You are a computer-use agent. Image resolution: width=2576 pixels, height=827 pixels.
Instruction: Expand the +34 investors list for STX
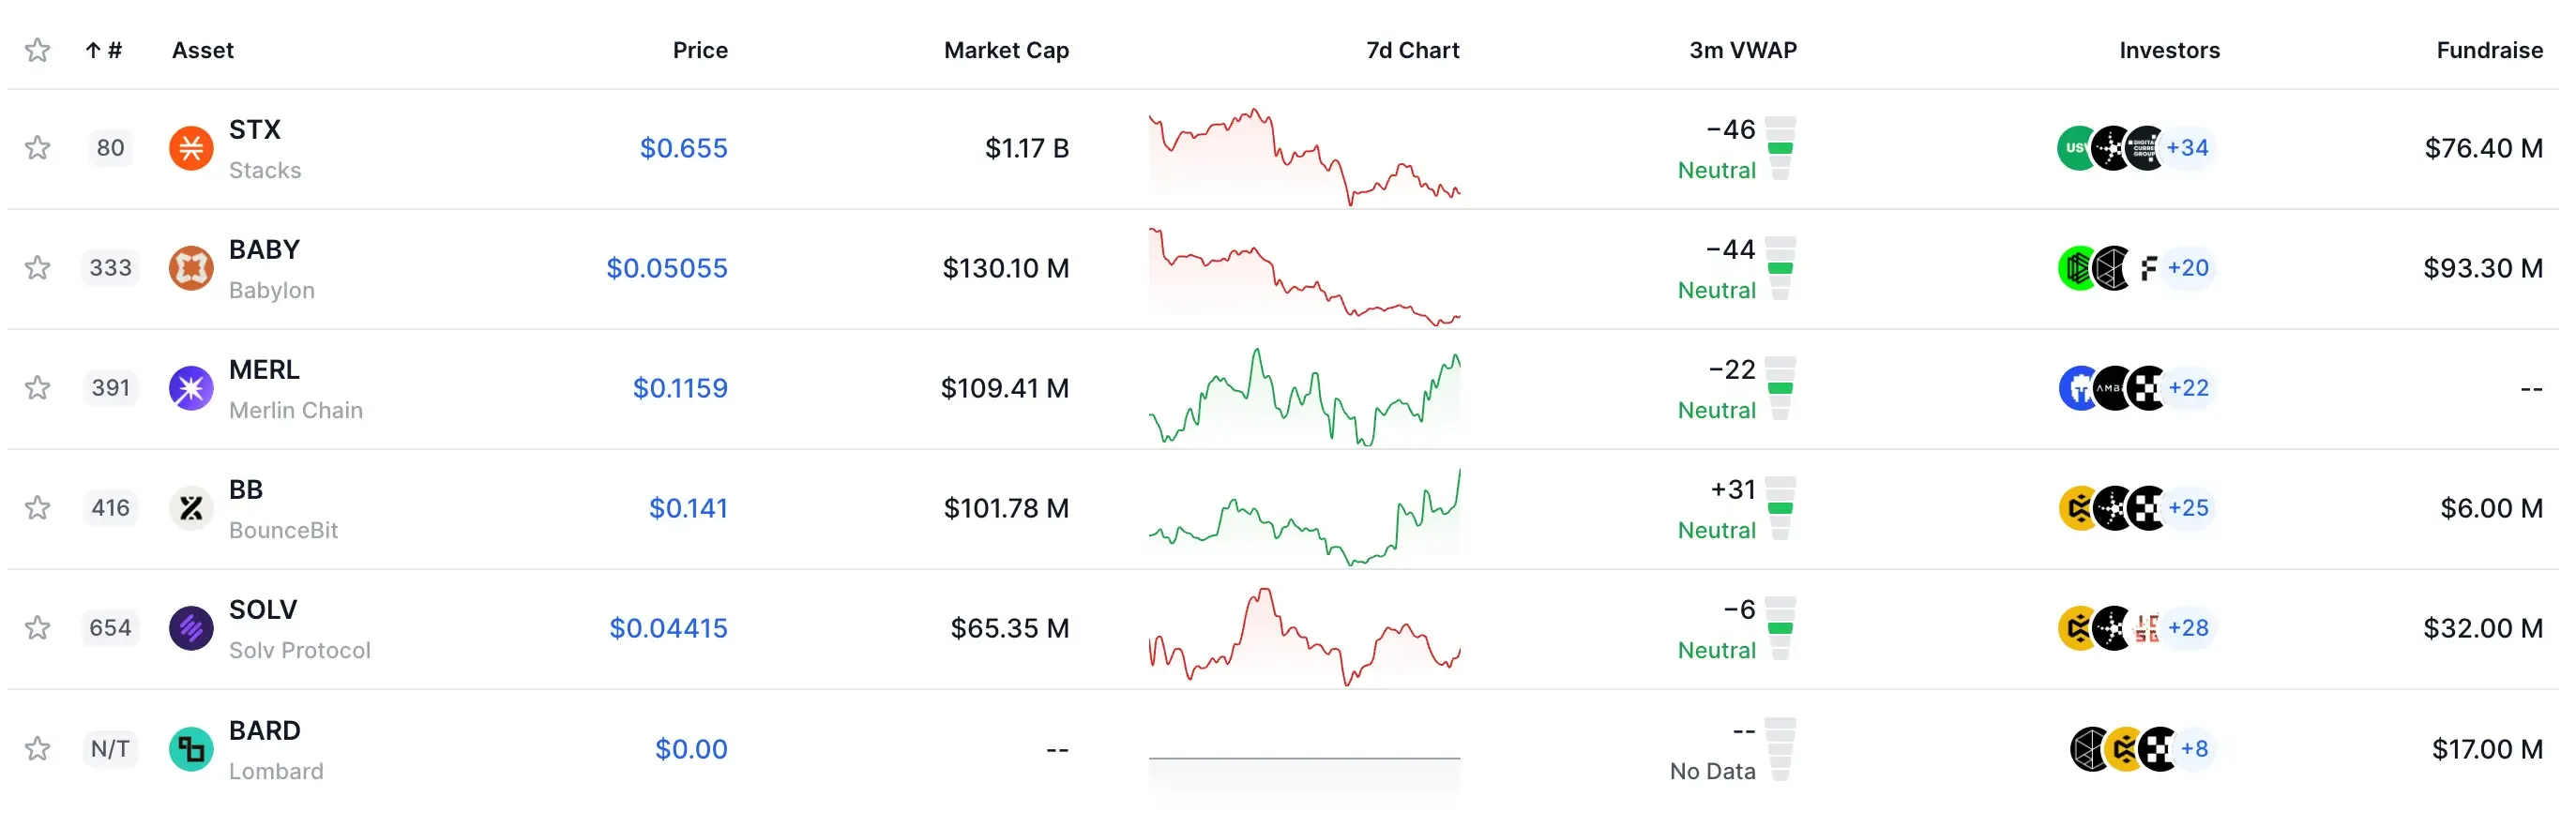[2187, 148]
